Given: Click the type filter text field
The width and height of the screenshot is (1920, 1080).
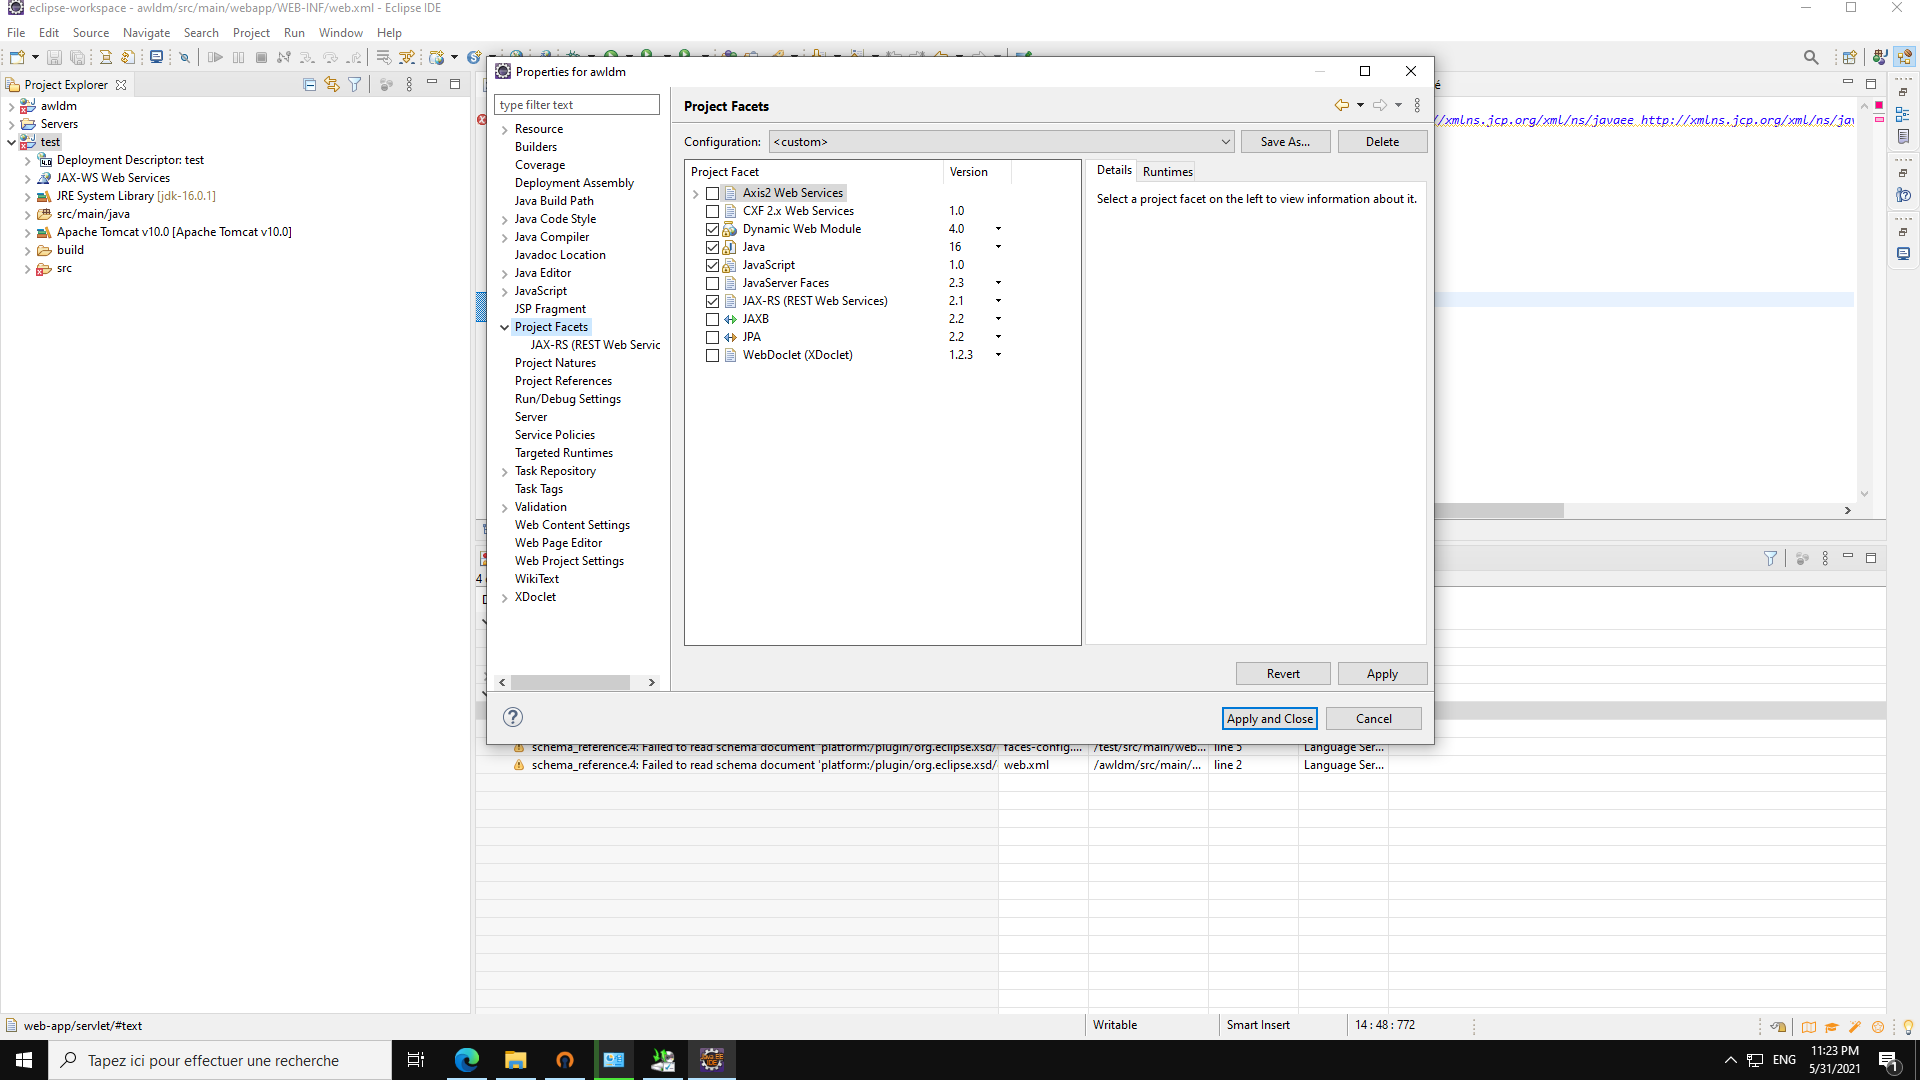Looking at the screenshot, I should tap(577, 105).
